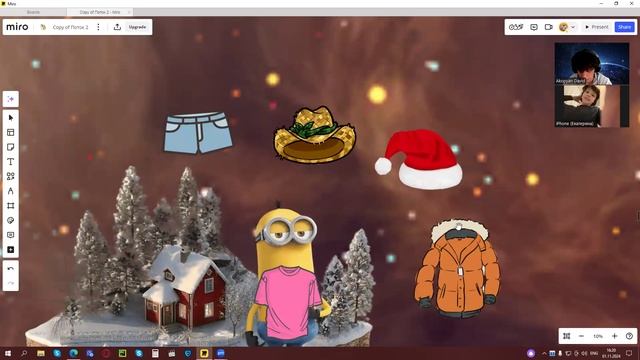Click the 10% zoom level
Image resolution: width=640 pixels, height=360 pixels.
click(x=598, y=336)
